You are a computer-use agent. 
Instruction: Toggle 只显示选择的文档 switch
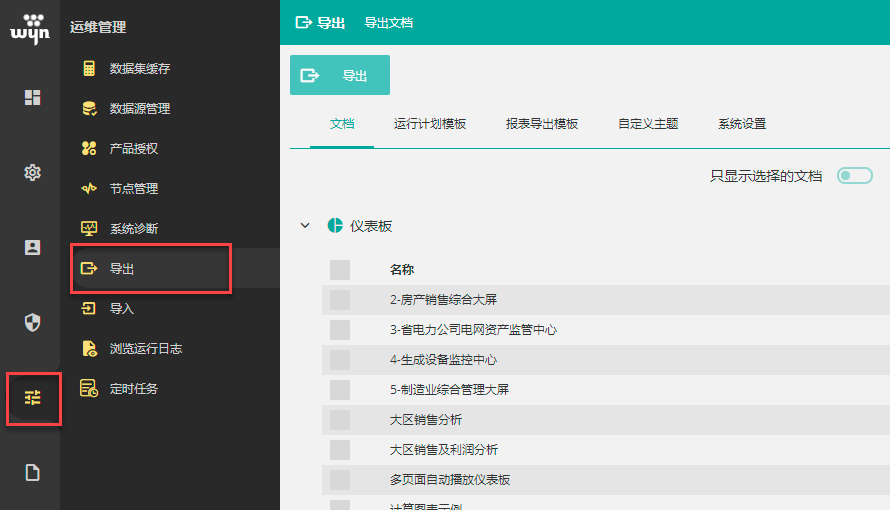tap(854, 176)
